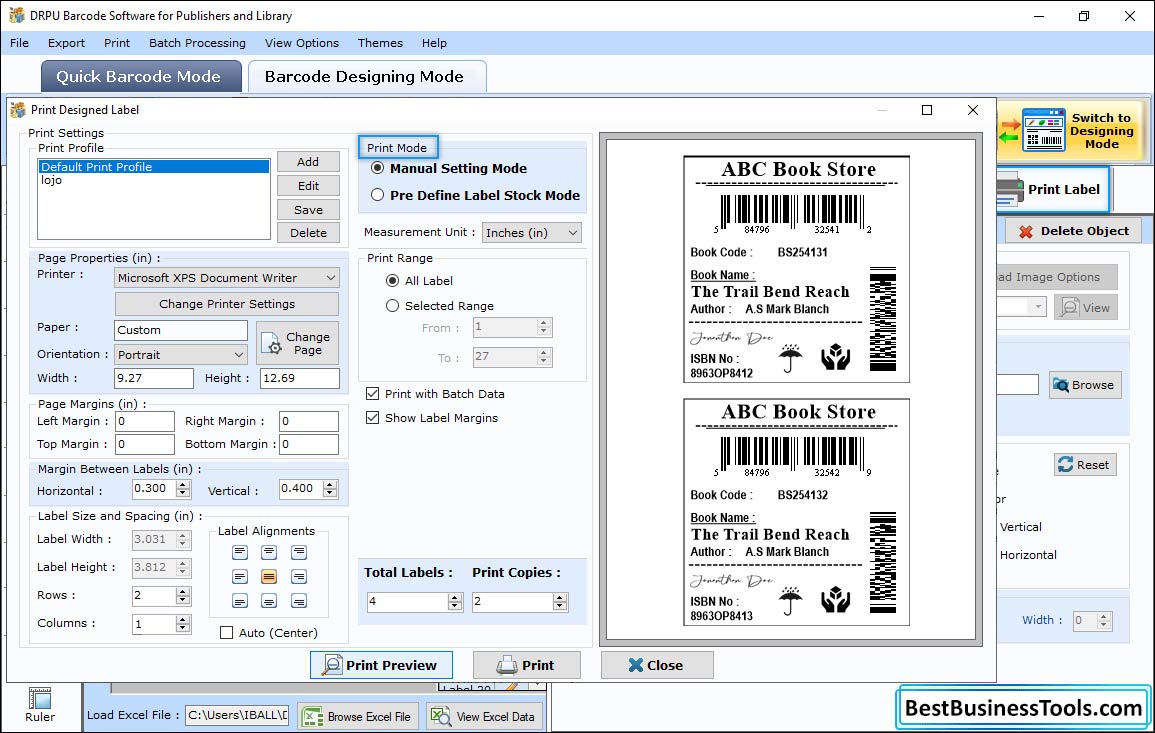Click Delete Object button
Viewport: 1155px width, 733px height.
click(1074, 231)
